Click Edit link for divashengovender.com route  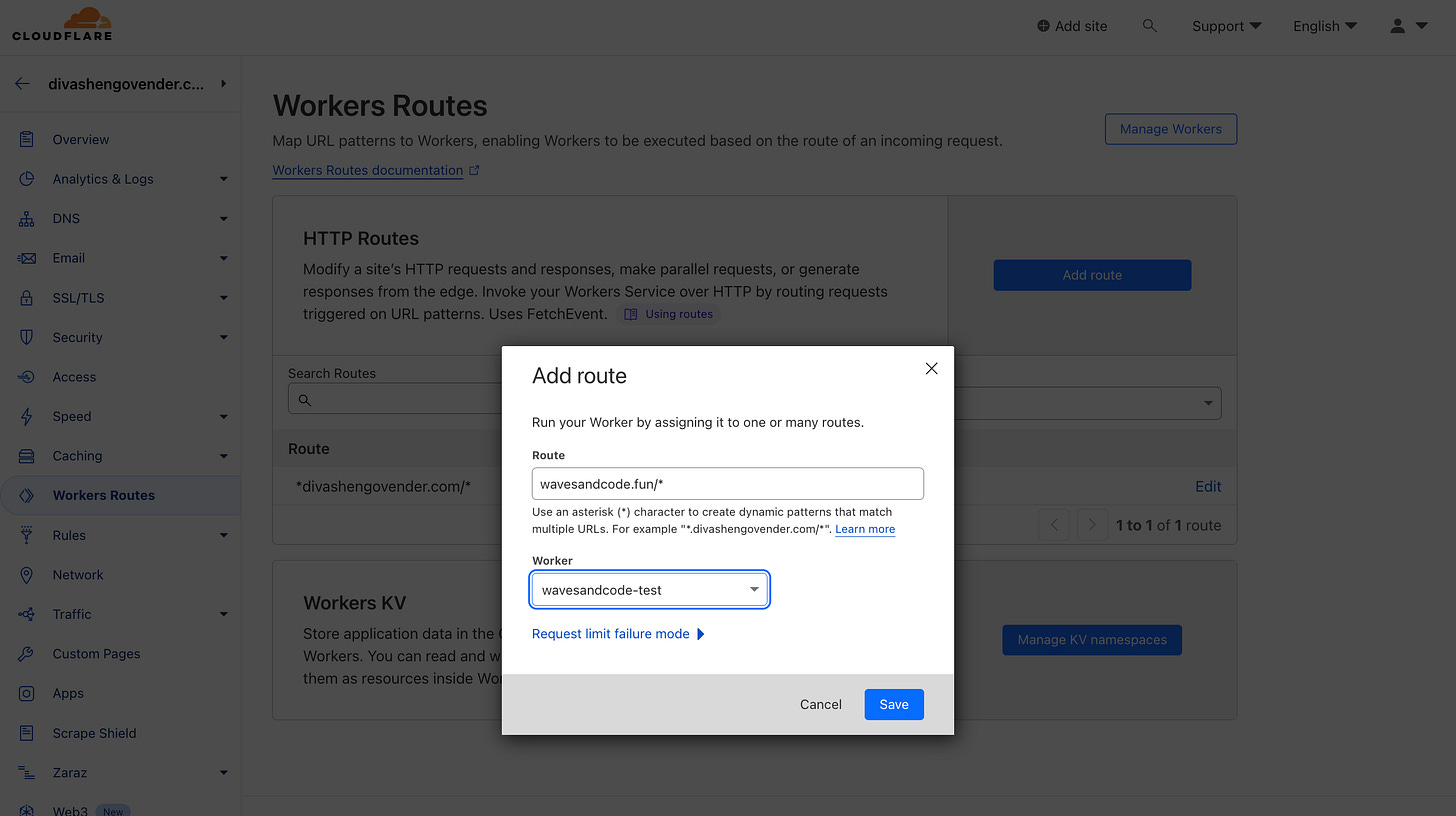(x=1208, y=486)
